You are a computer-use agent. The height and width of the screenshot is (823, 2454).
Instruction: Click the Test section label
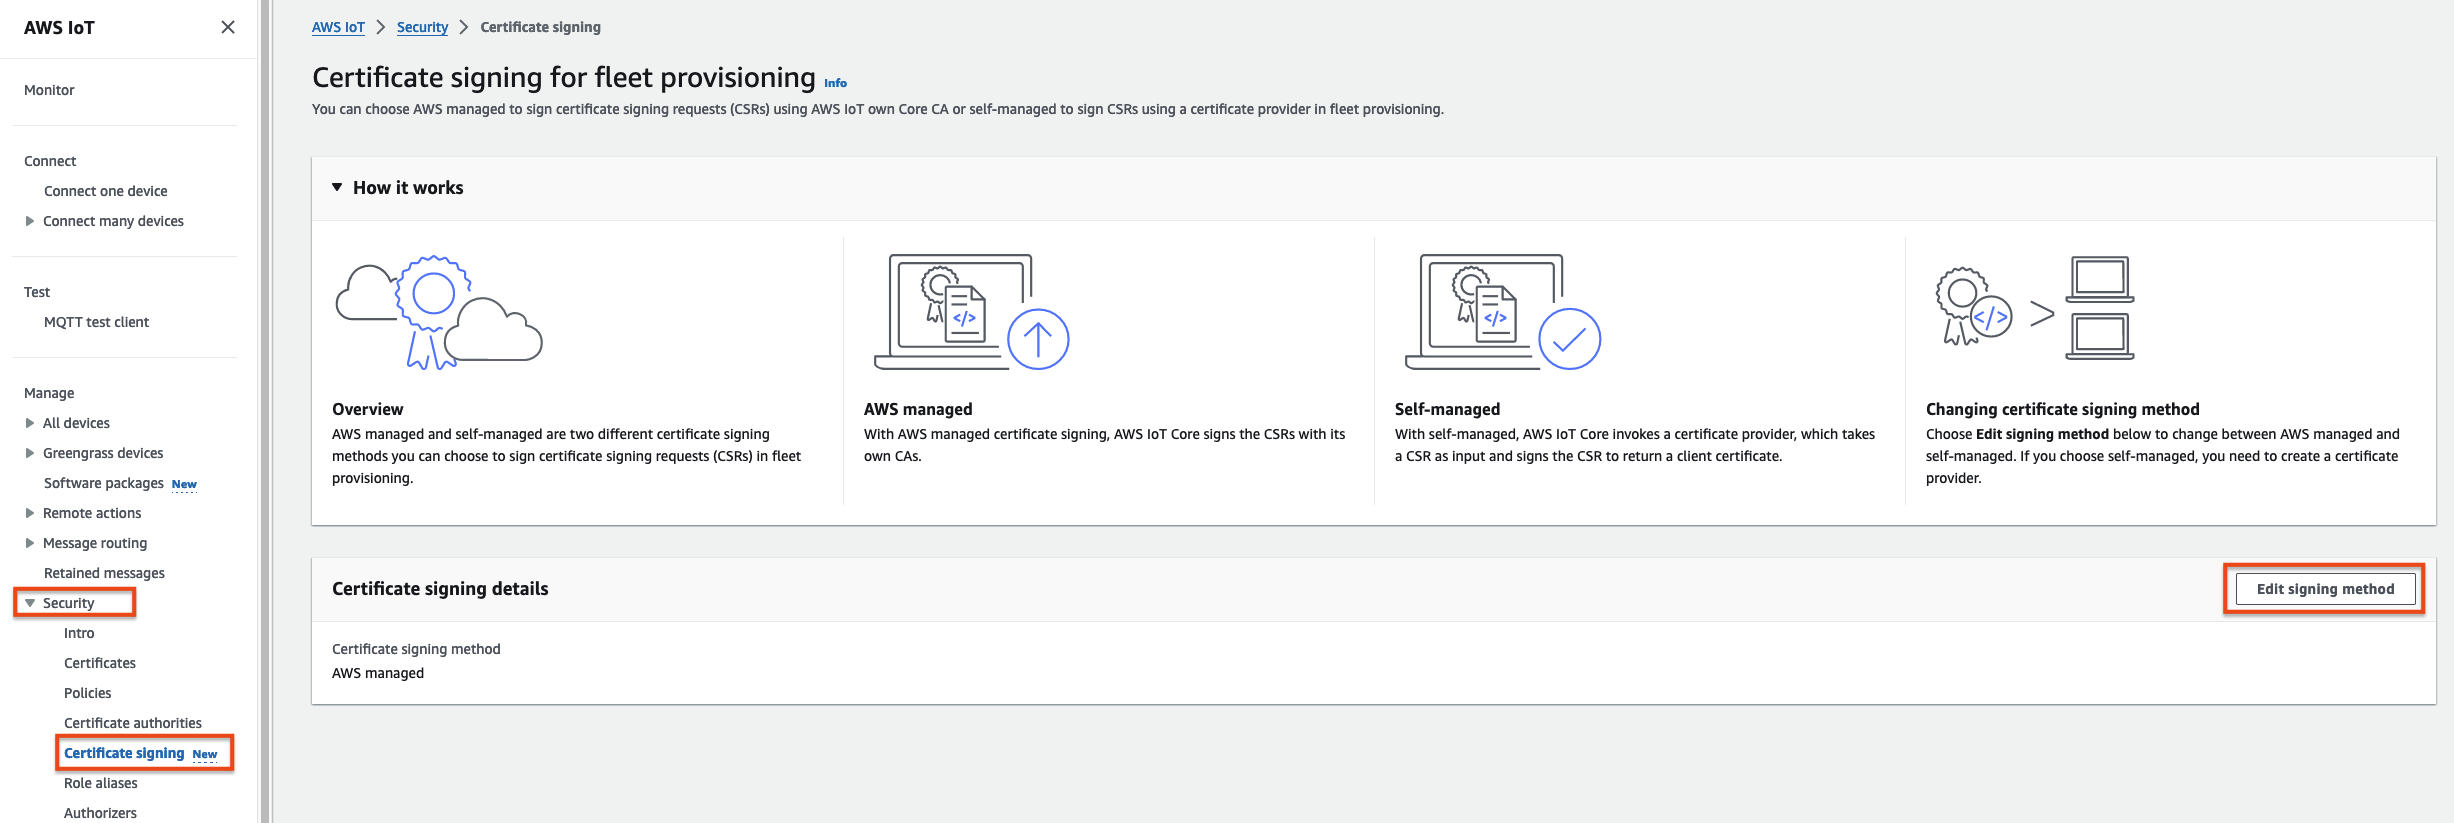point(37,292)
